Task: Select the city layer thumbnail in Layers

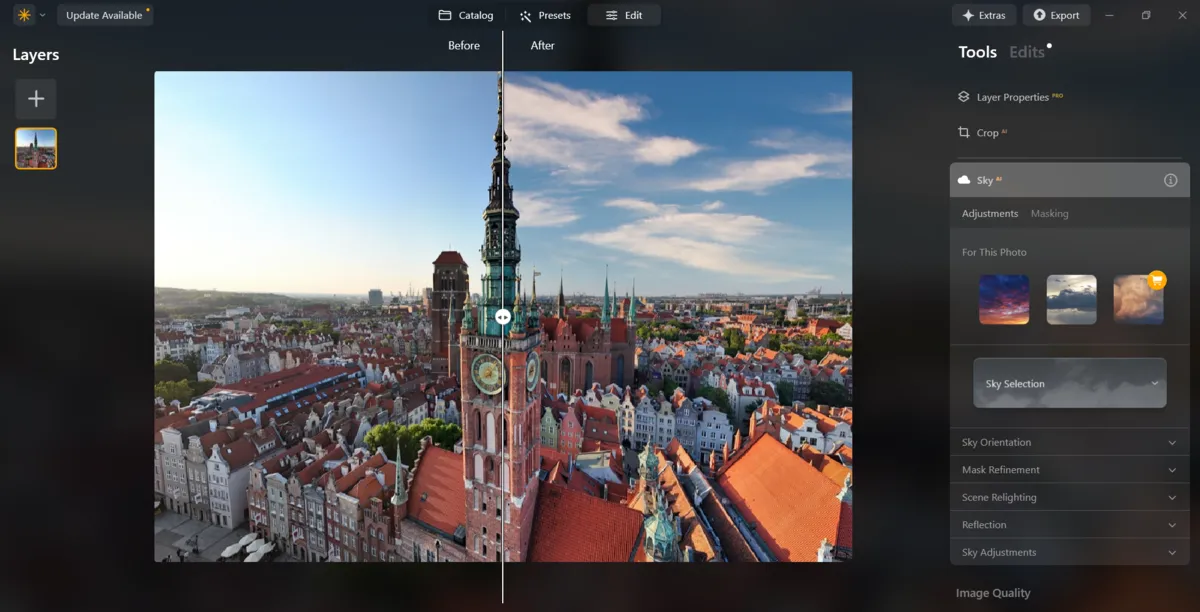Action: [x=36, y=148]
